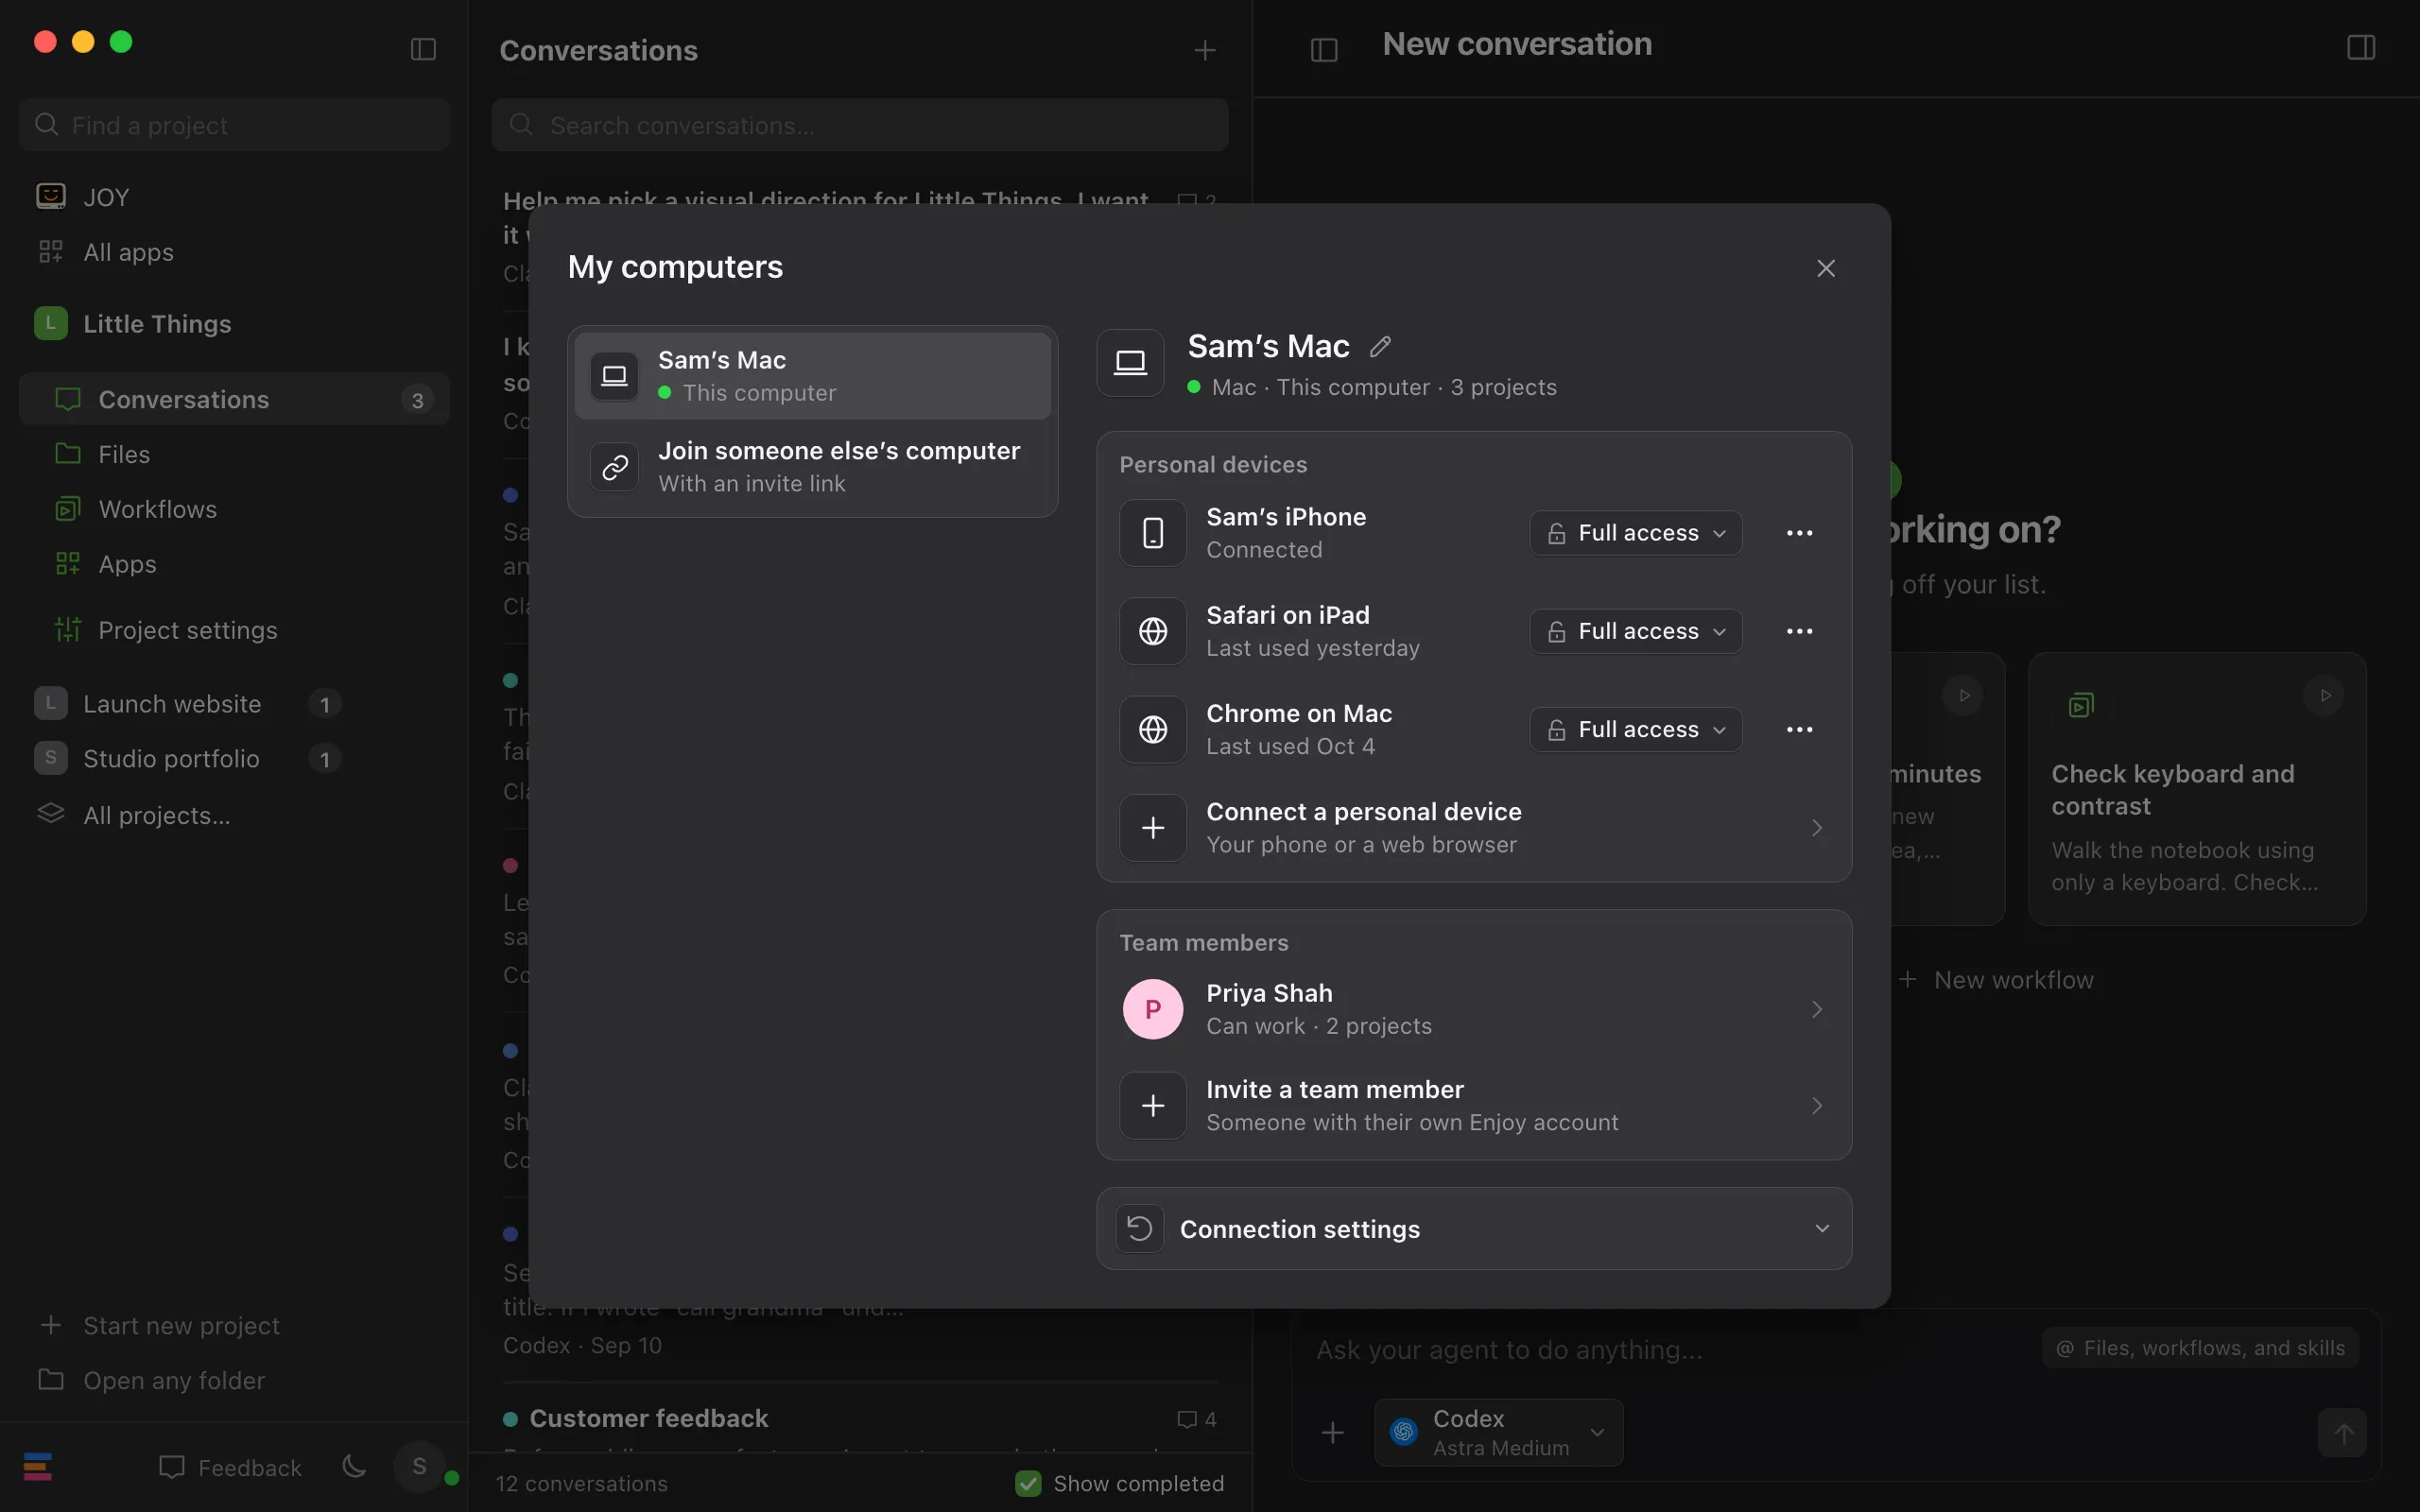Choose Join someone else's computer
The width and height of the screenshot is (2420, 1512).
click(x=812, y=467)
